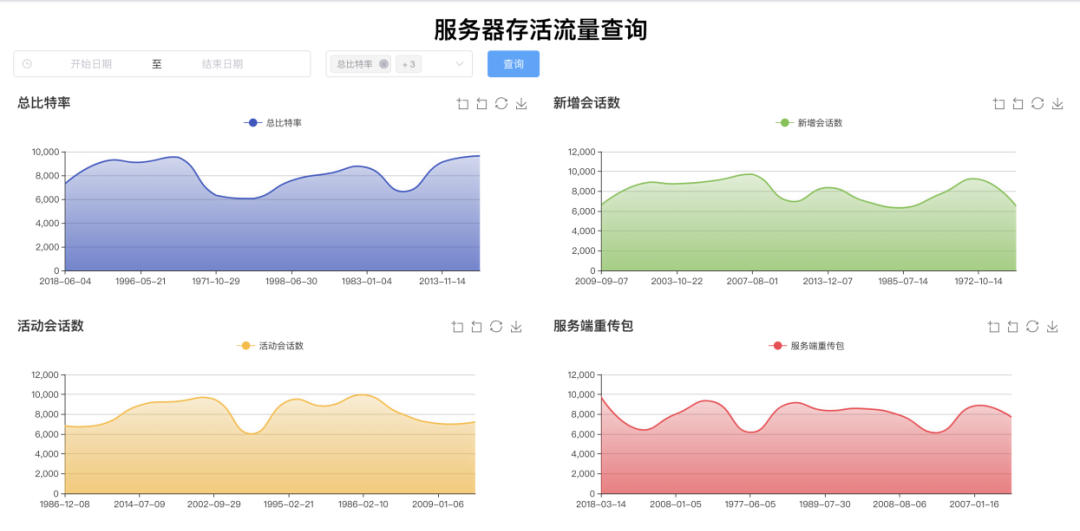
Task: Open the 结束日期 end date picker
Action: pos(222,64)
